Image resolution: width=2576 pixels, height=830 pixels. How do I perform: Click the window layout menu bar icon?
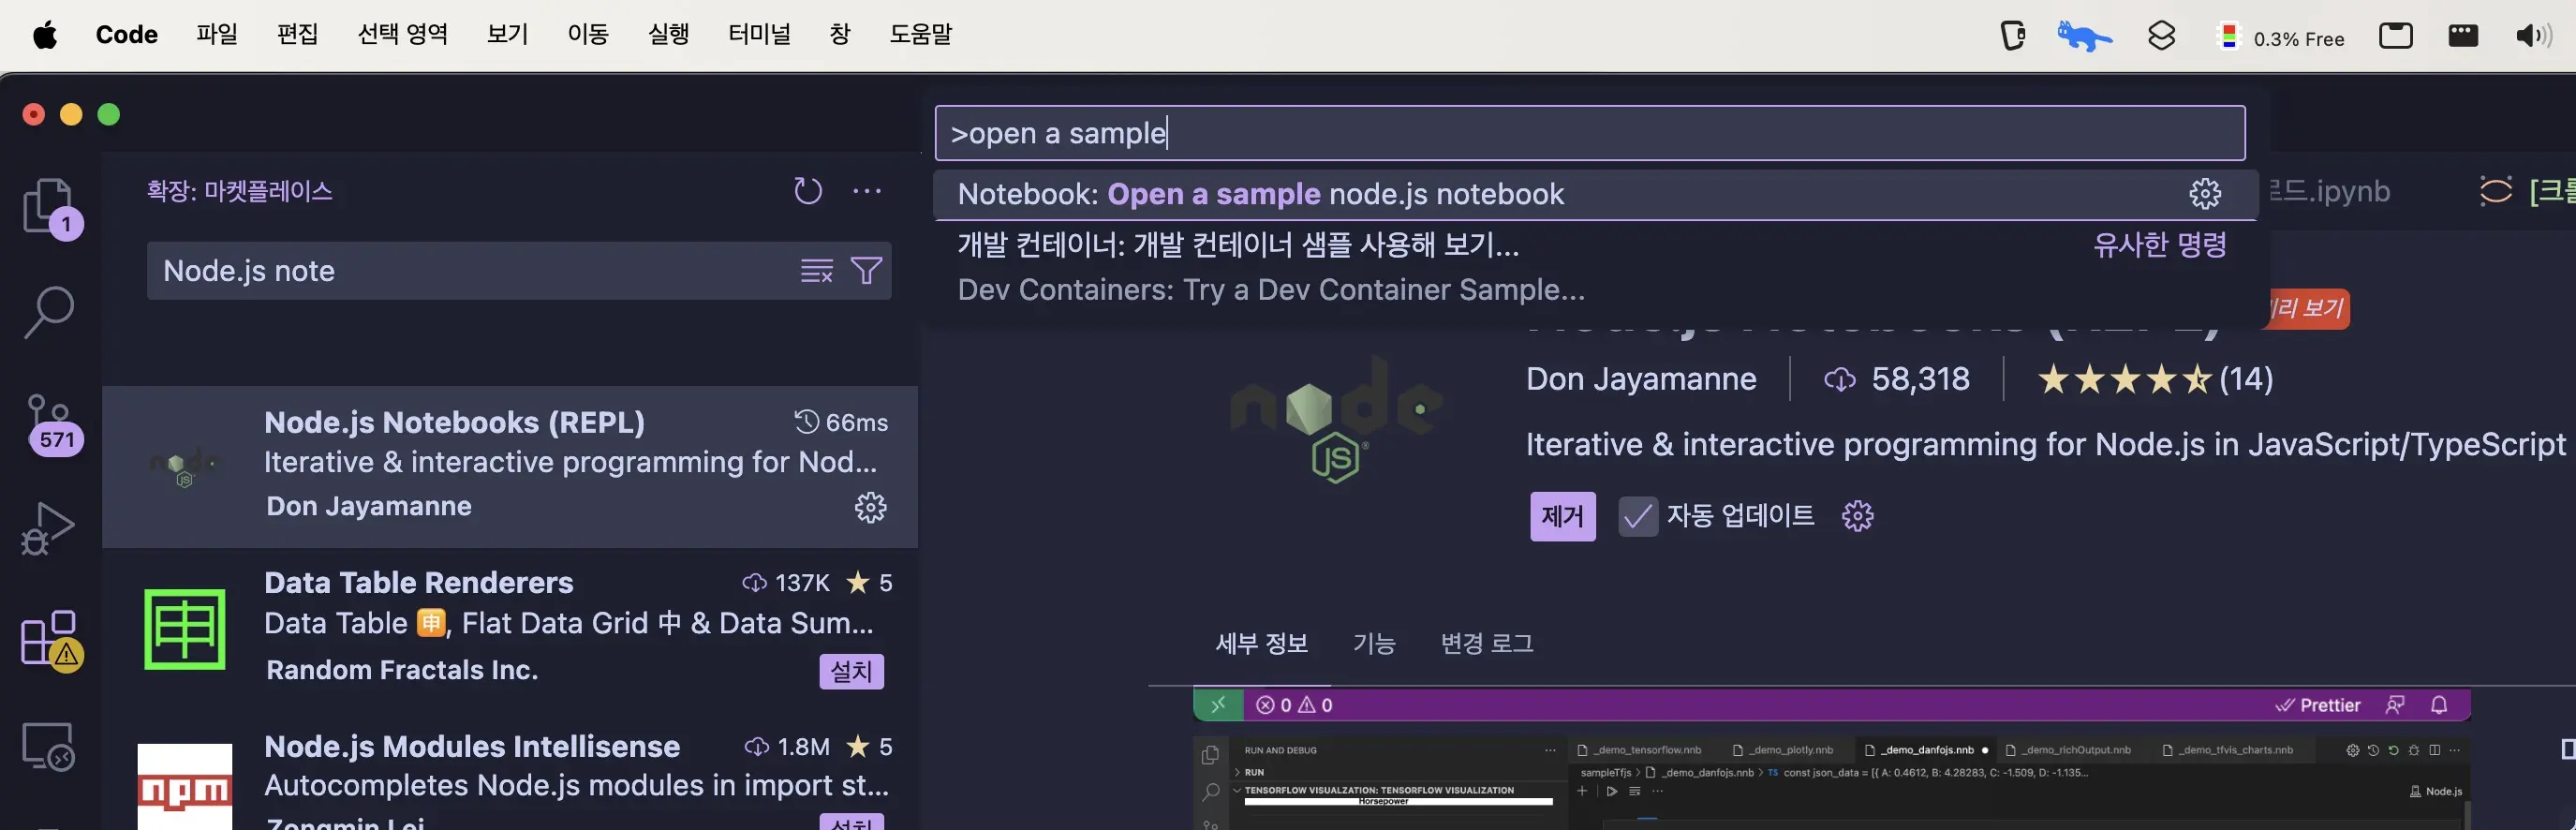click(2395, 37)
